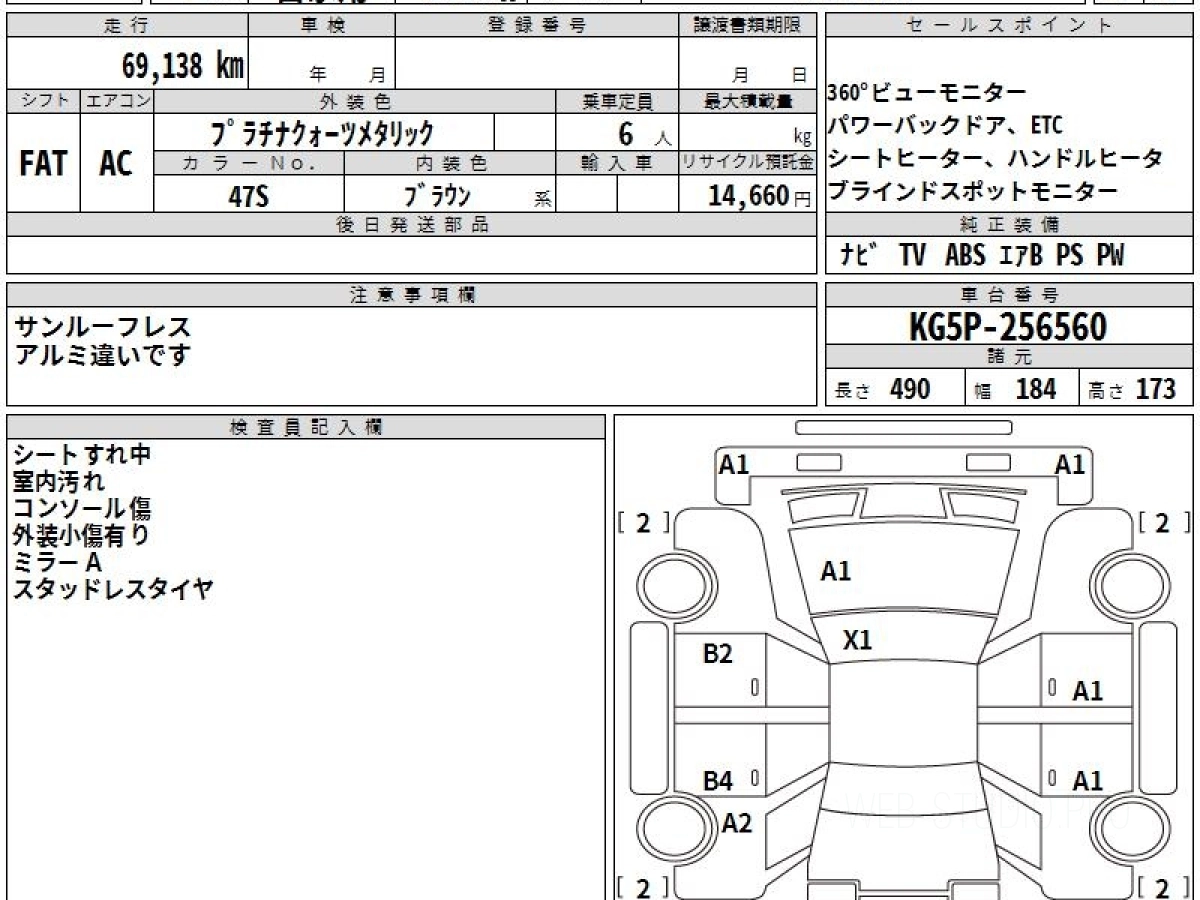This screenshot has height=900, width=1200.
Task: Select the アルミ違いです note
Action: [102, 354]
